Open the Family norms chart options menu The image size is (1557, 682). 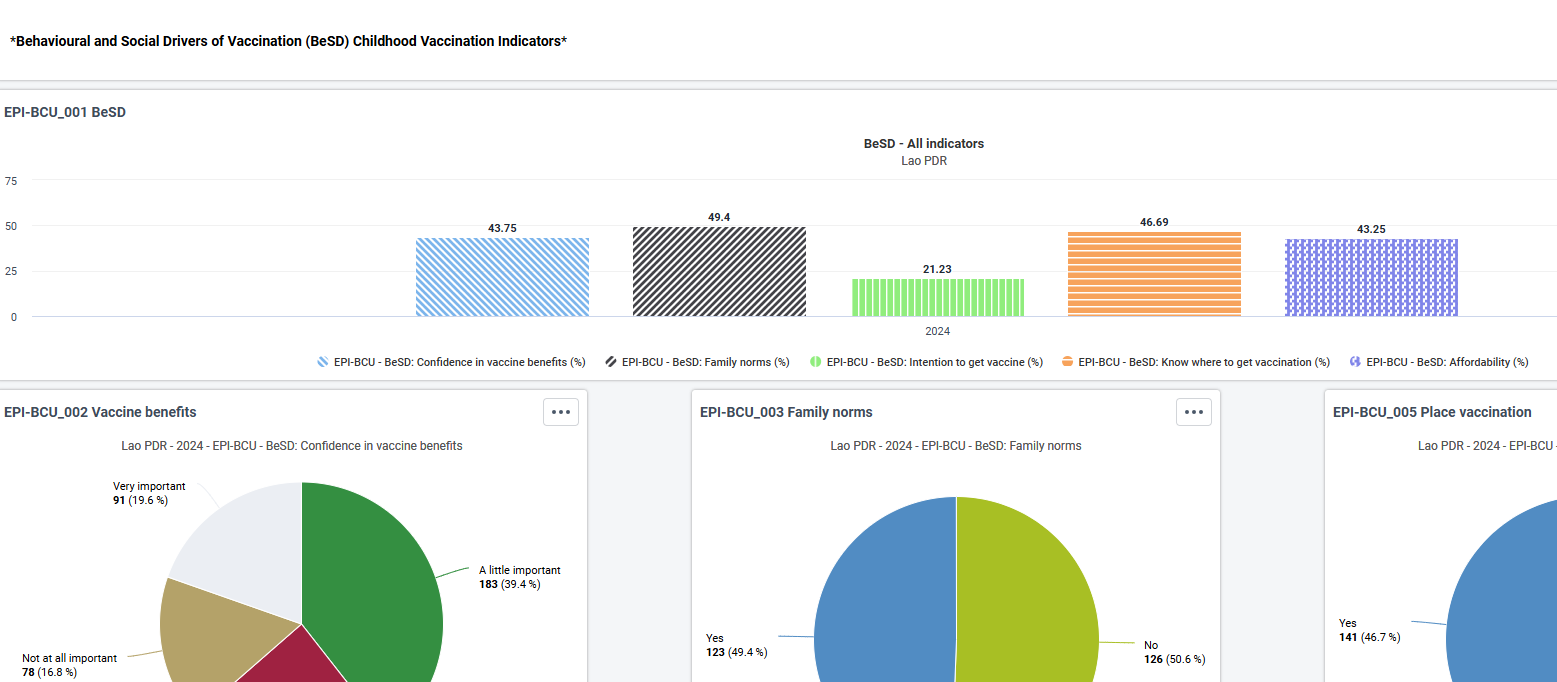(x=1194, y=412)
